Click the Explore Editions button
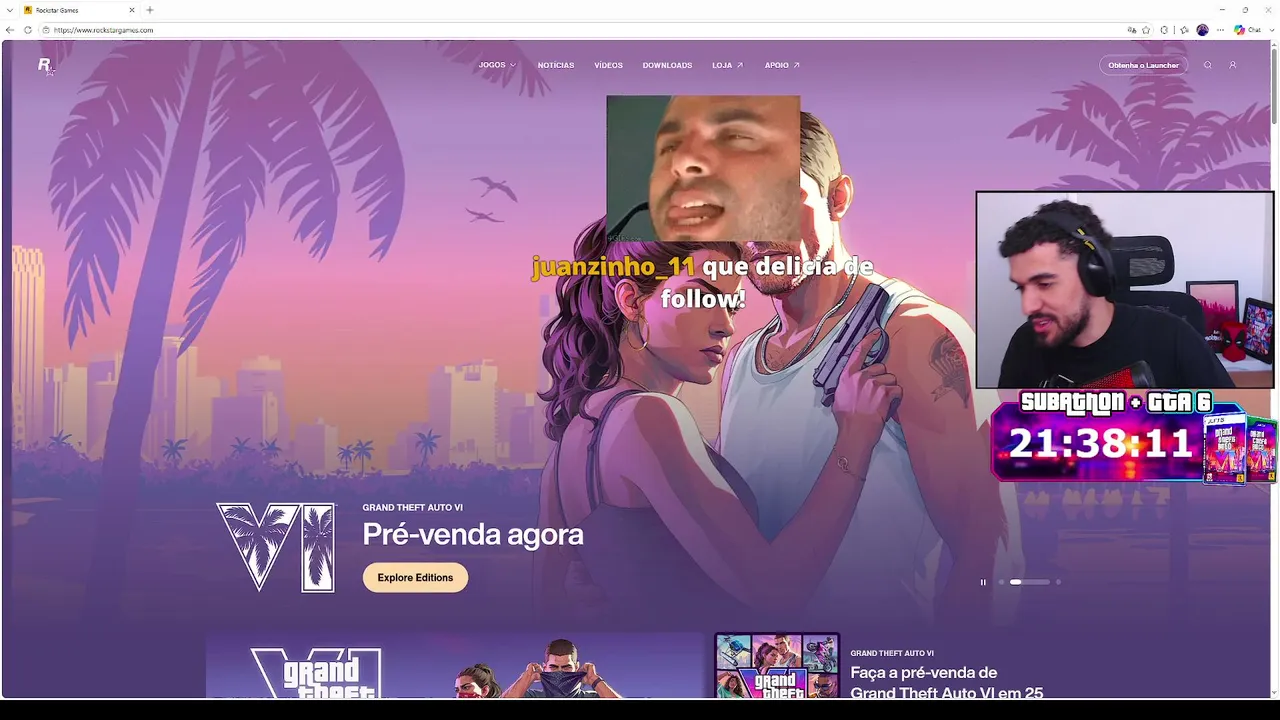1280x720 pixels. point(415,578)
